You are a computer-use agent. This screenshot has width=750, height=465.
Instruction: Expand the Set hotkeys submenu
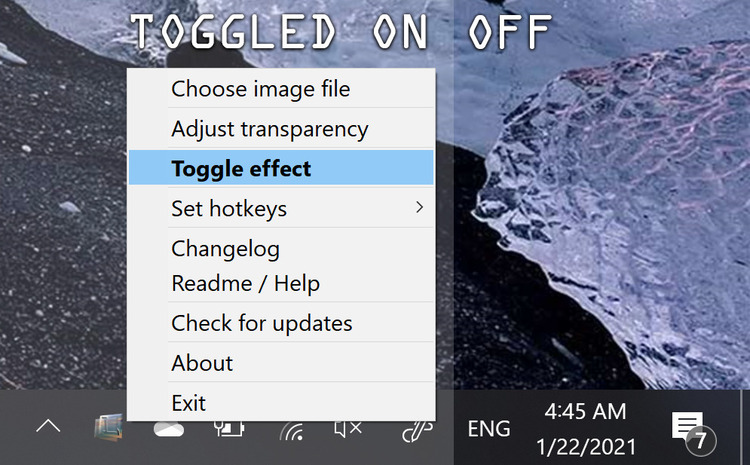tap(281, 208)
